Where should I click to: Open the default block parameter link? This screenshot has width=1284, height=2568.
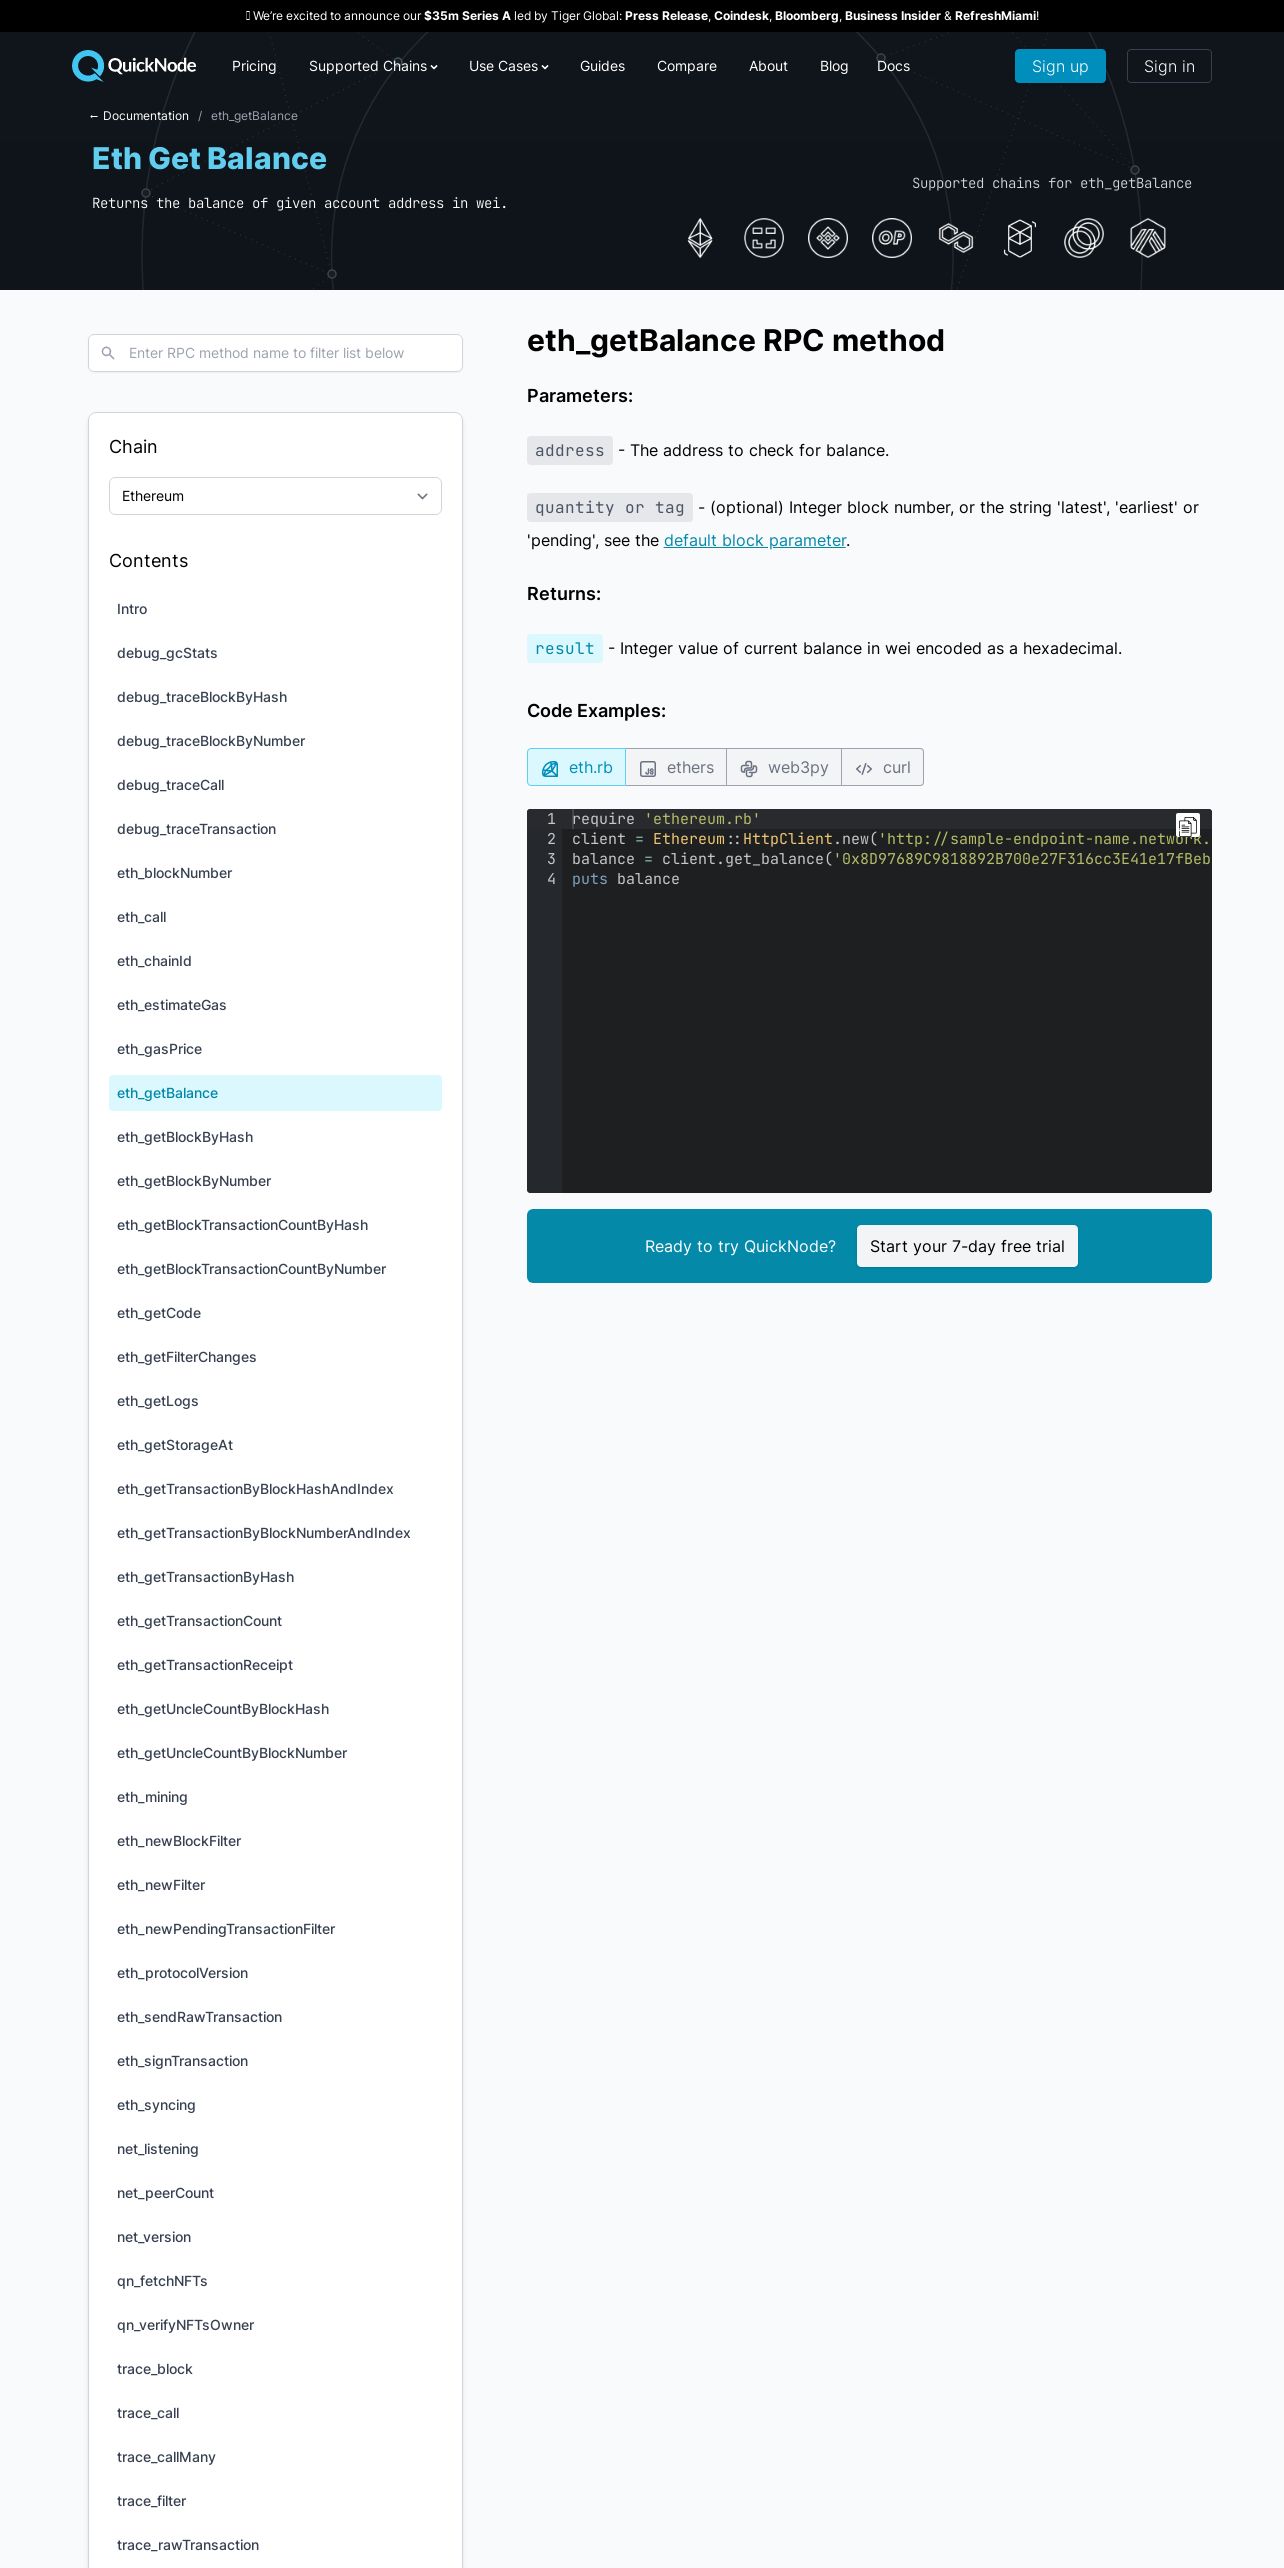coord(755,540)
